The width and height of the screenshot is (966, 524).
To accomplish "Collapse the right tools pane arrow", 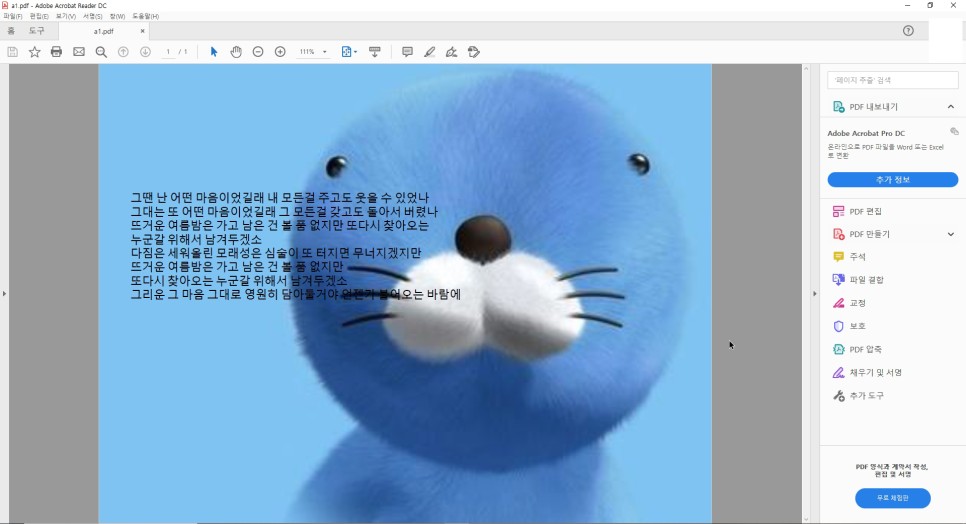I will tap(814, 294).
